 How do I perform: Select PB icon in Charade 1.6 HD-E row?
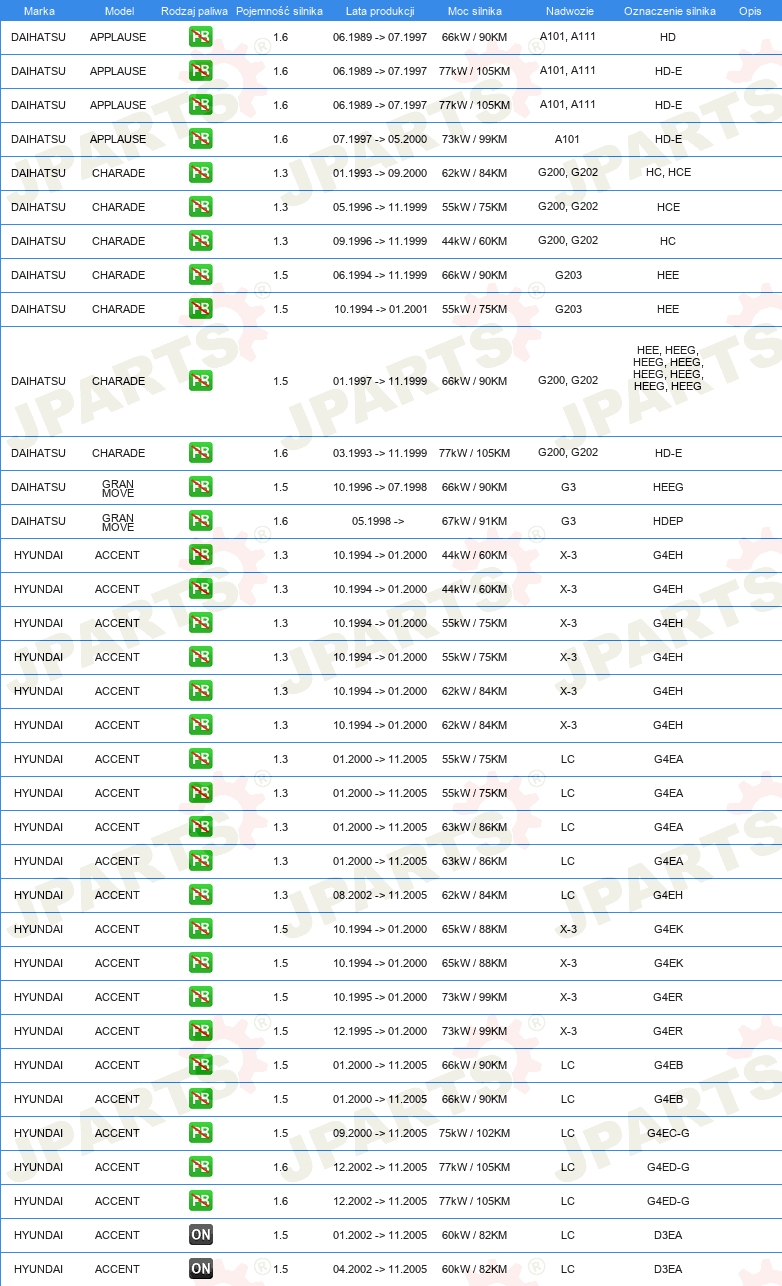pos(200,453)
